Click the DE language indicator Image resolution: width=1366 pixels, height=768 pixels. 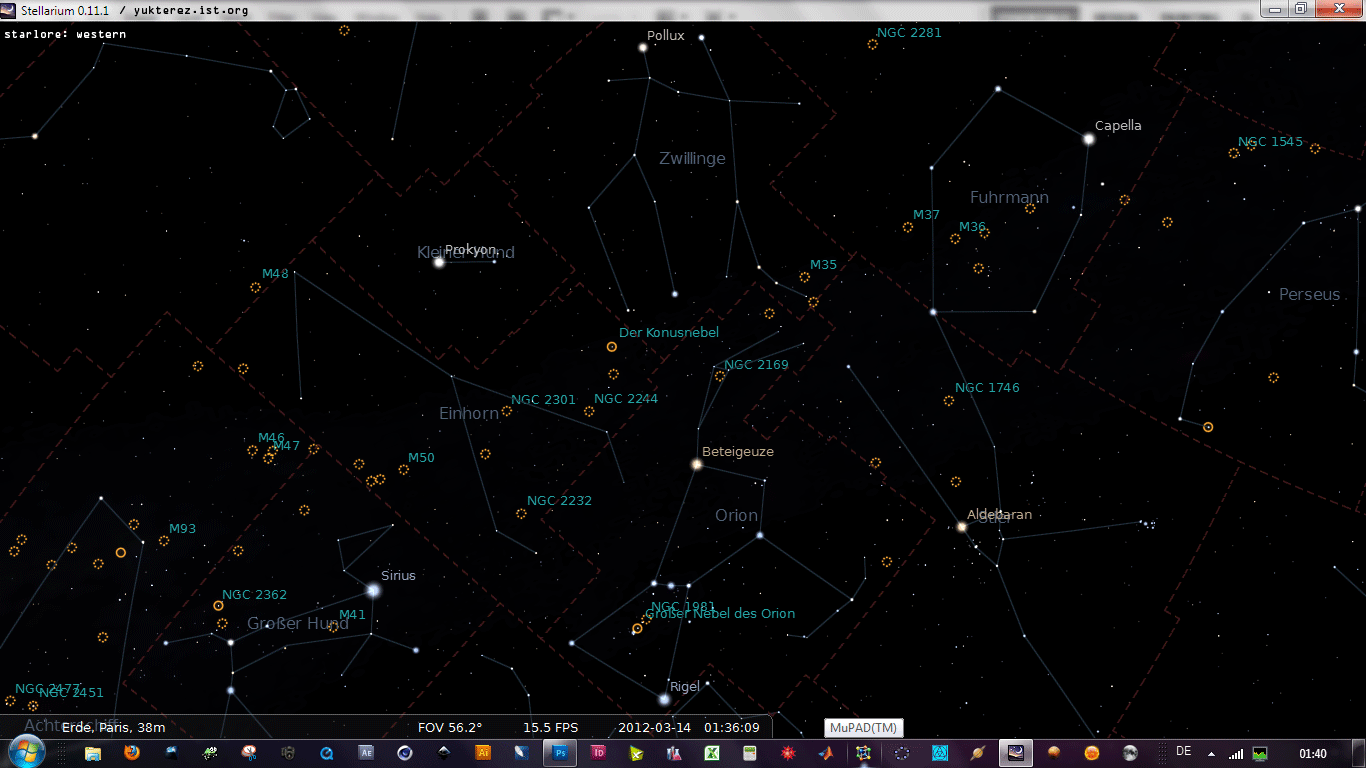pos(1184,751)
